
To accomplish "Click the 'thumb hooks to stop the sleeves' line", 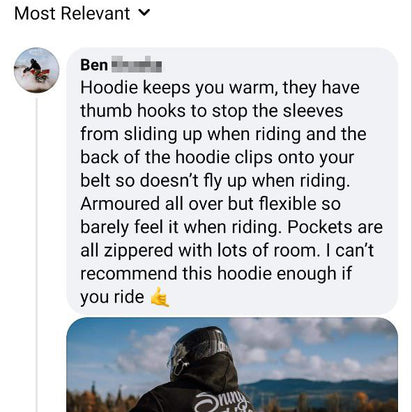I will coord(211,111).
